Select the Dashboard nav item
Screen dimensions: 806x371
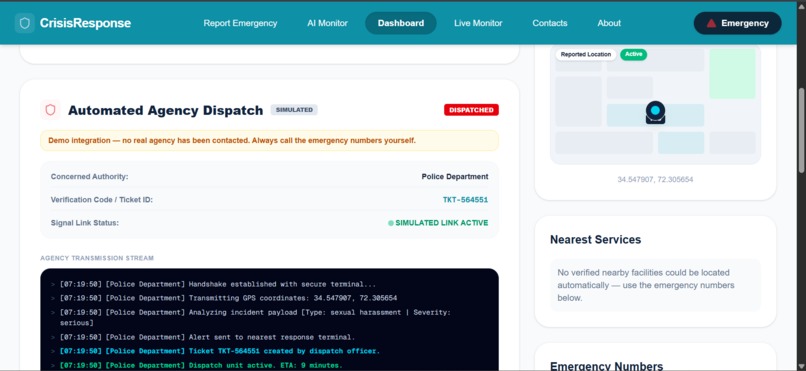pyautogui.click(x=401, y=23)
